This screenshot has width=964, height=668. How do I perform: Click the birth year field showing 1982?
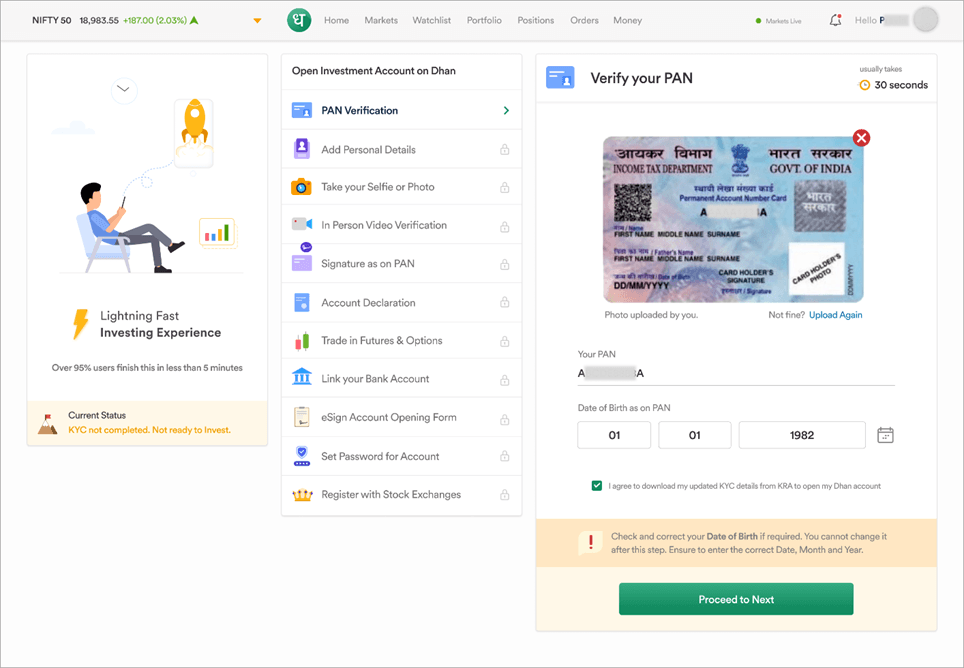pos(801,435)
